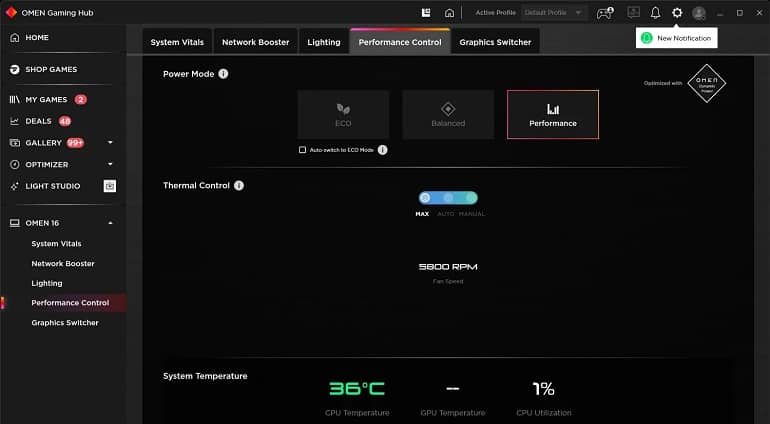Minimize the OMEN Gaming Hub window
770x424 pixels.
(x=720, y=13)
